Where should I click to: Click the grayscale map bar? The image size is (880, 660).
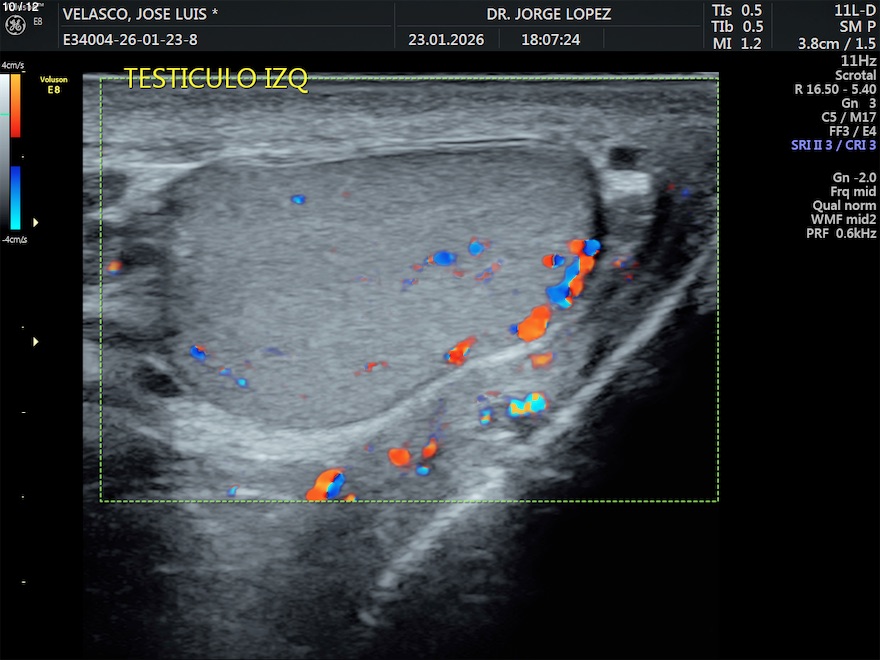coord(5,150)
